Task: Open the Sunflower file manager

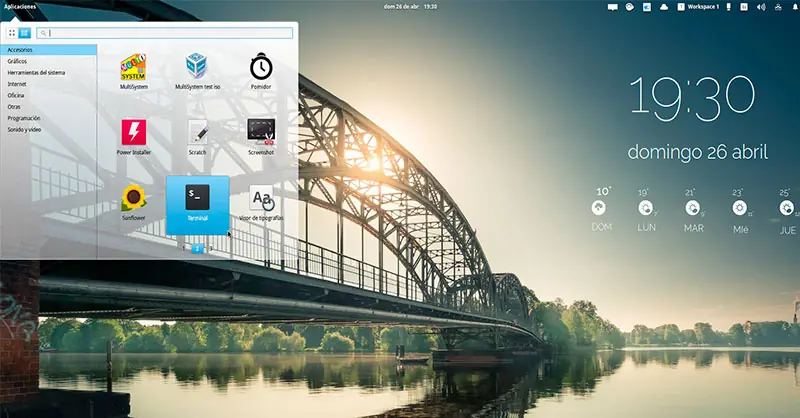Action: (134, 203)
